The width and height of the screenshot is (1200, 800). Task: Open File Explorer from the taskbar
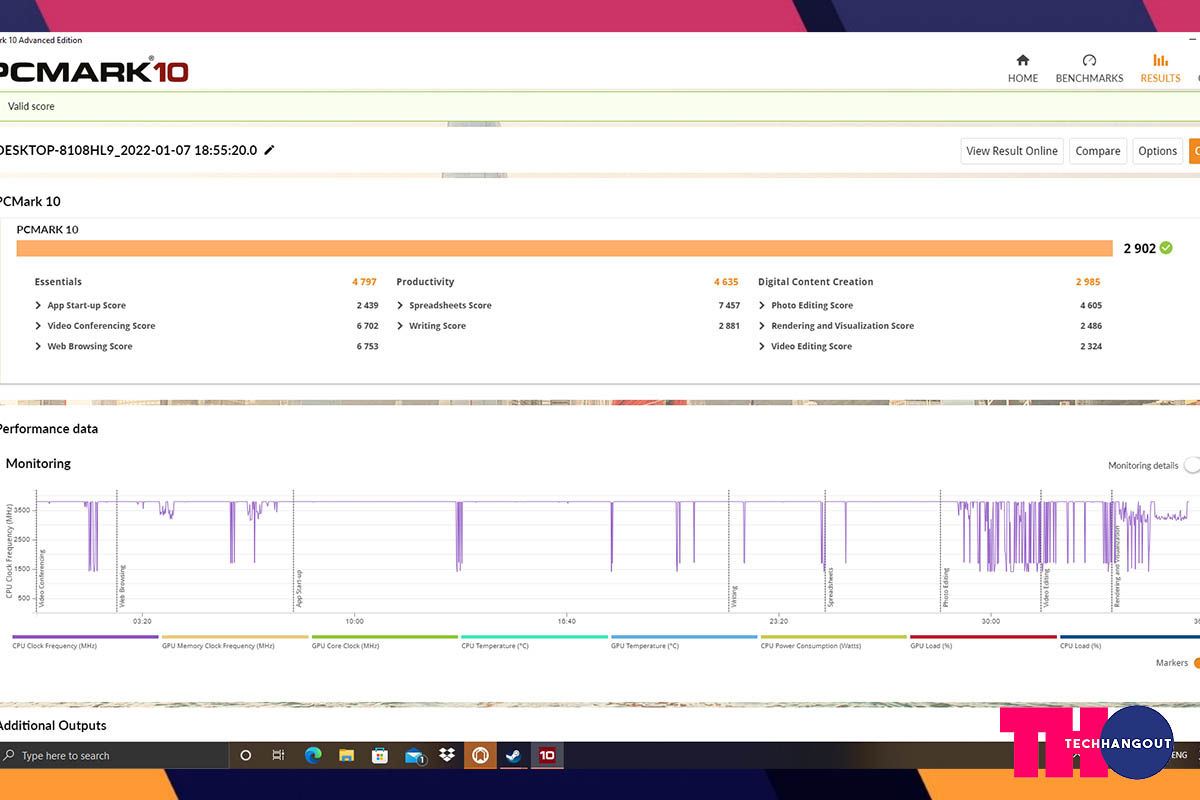pos(347,755)
